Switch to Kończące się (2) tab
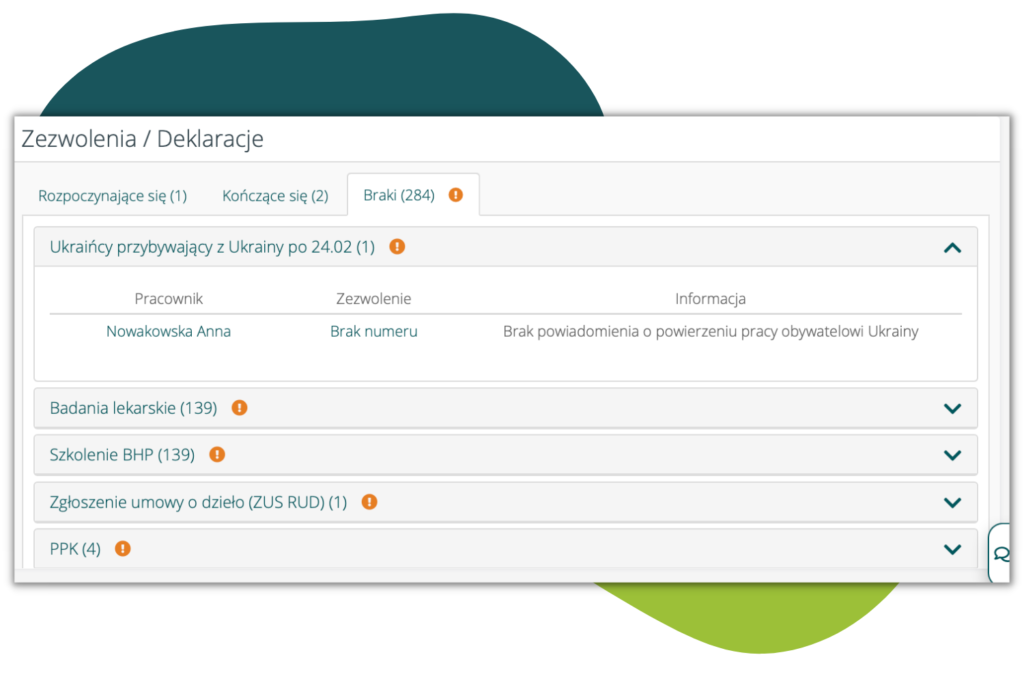Screen dimensions: 1024x683 click(275, 196)
